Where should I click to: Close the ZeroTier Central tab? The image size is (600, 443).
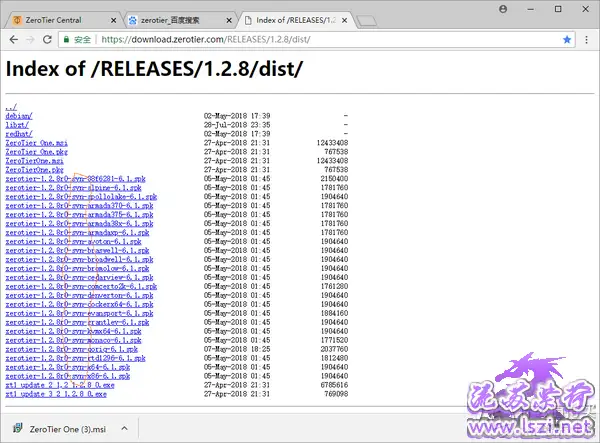point(114,20)
